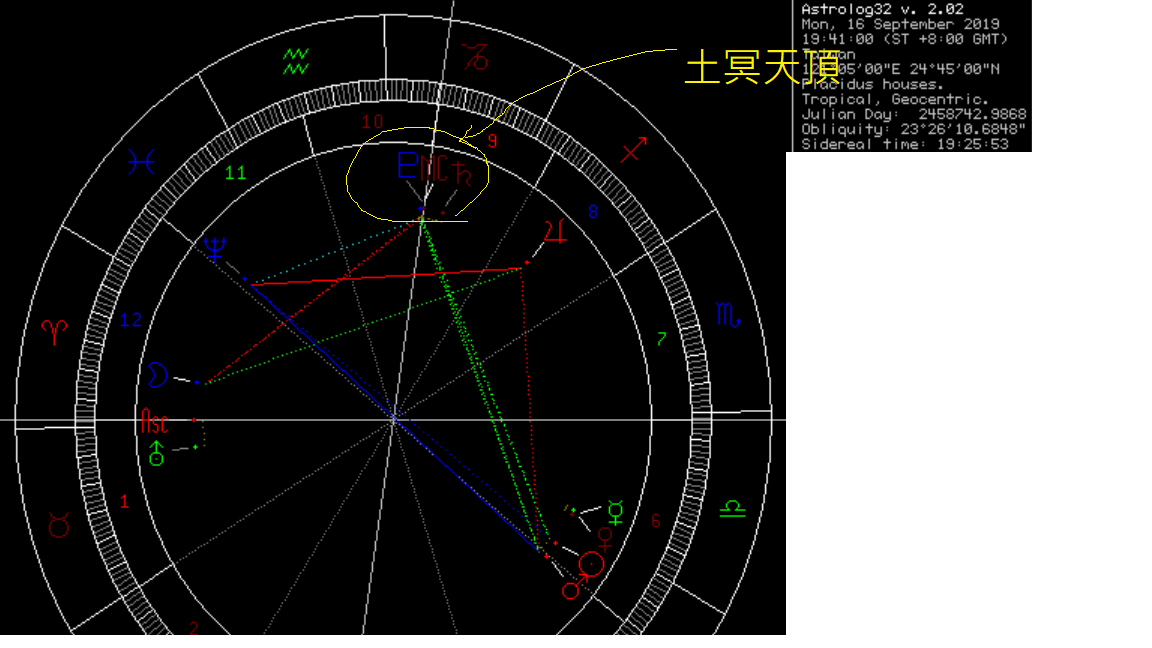
Task: Click the red Capricorn zodiac glyph
Action: (475, 57)
